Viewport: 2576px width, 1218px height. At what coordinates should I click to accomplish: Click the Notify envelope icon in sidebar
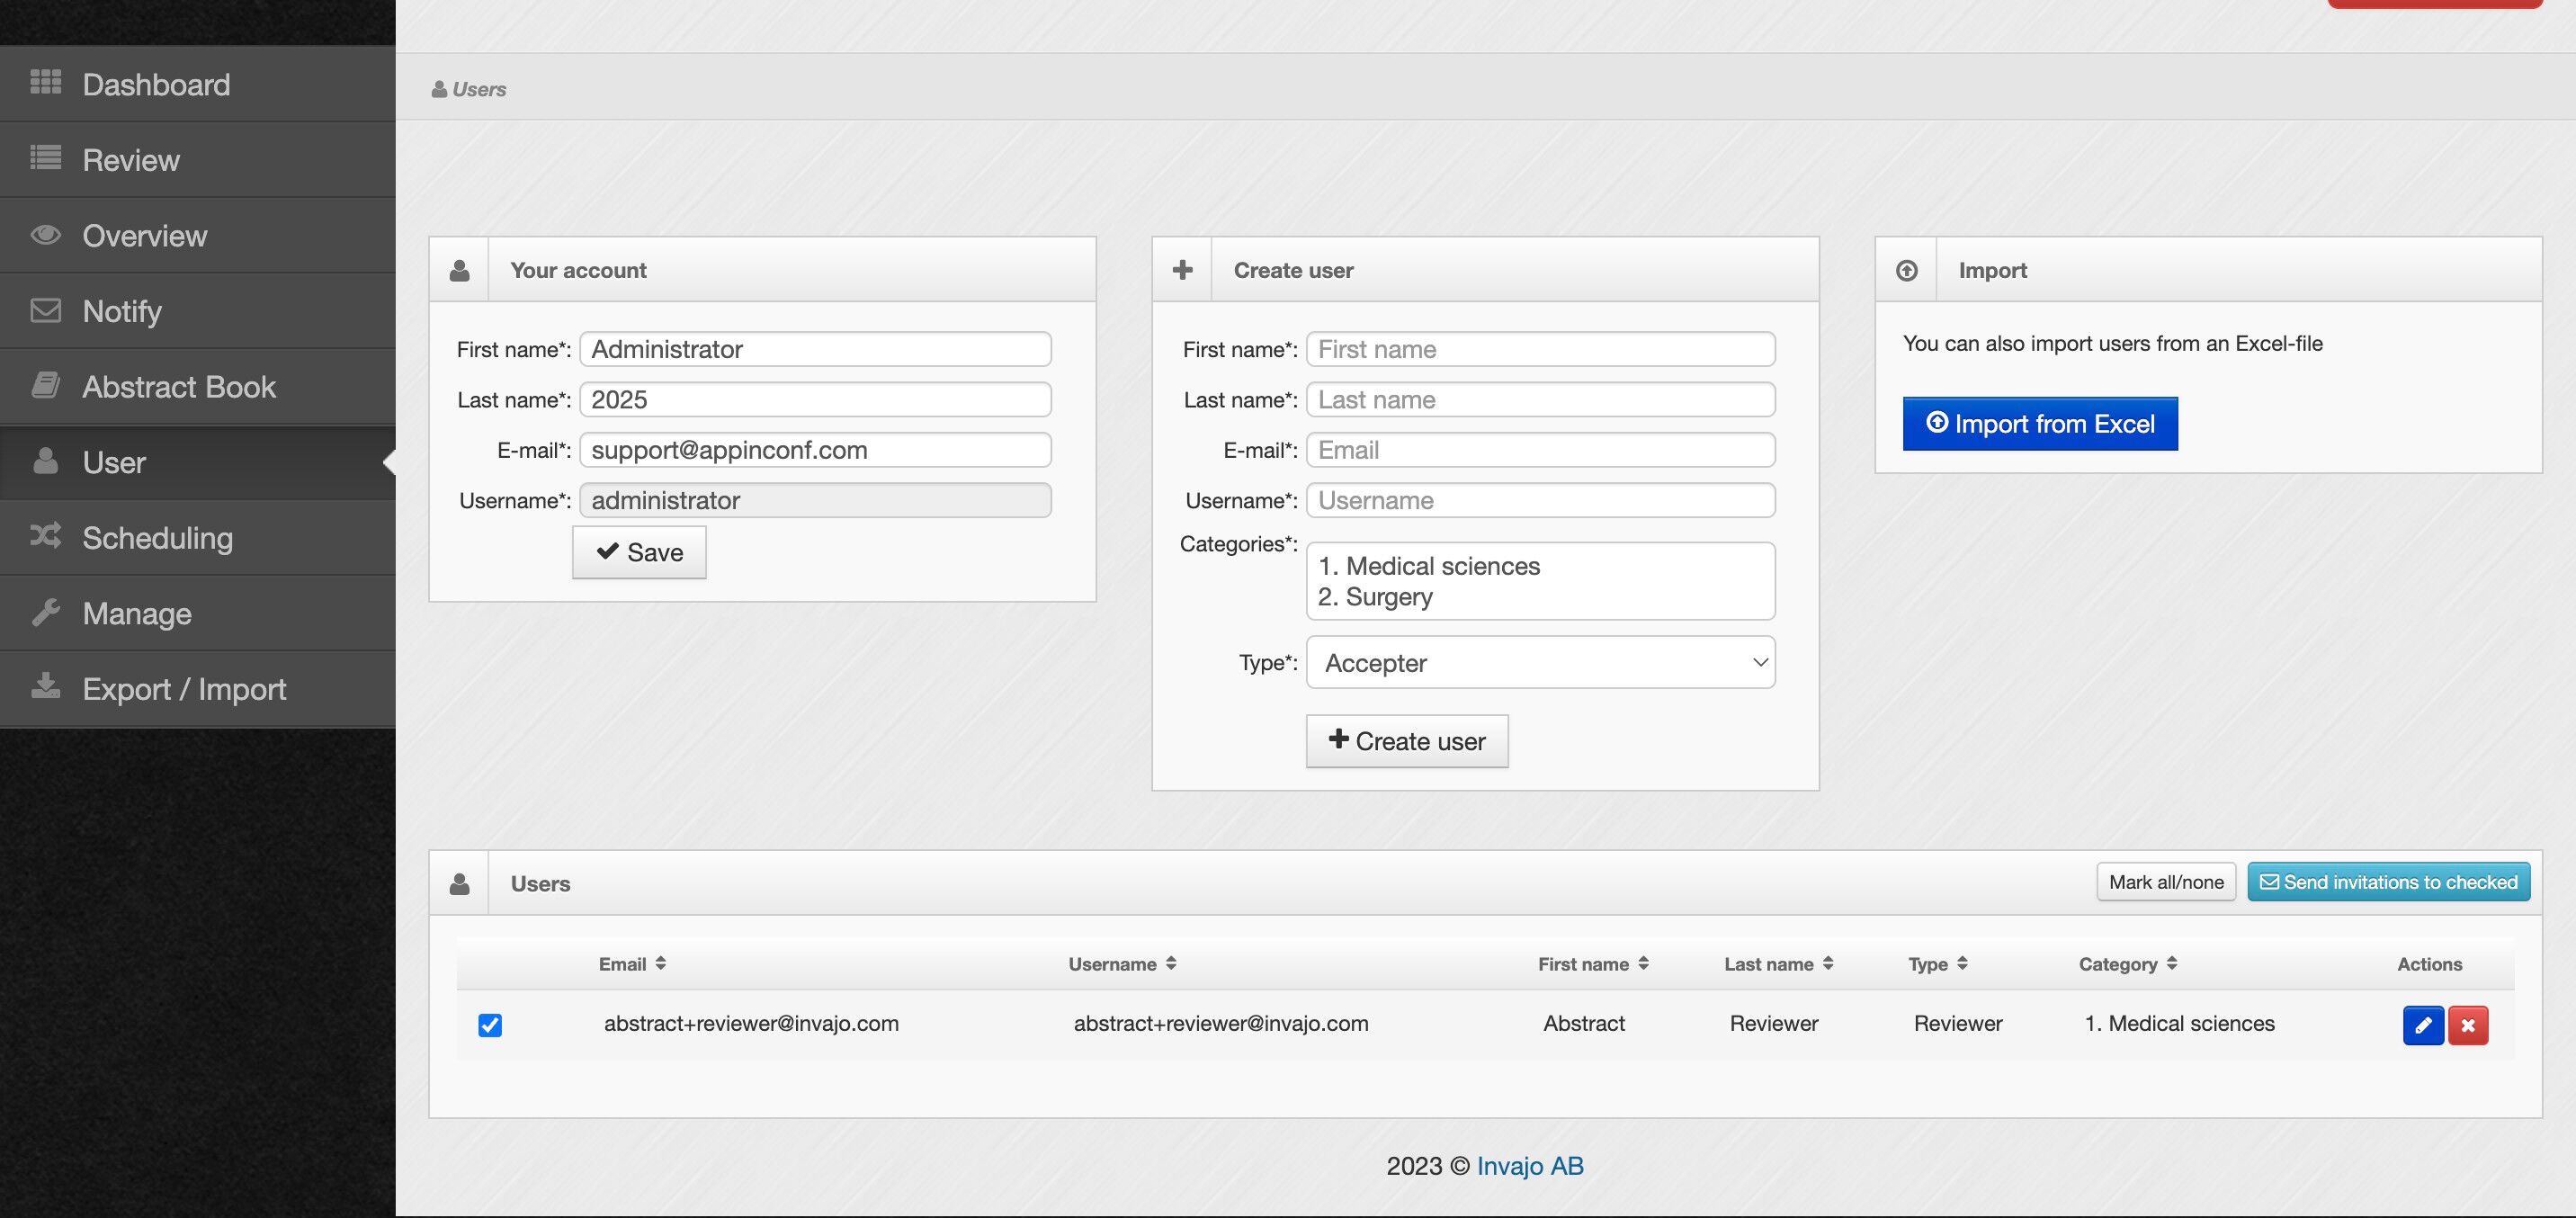[46, 311]
